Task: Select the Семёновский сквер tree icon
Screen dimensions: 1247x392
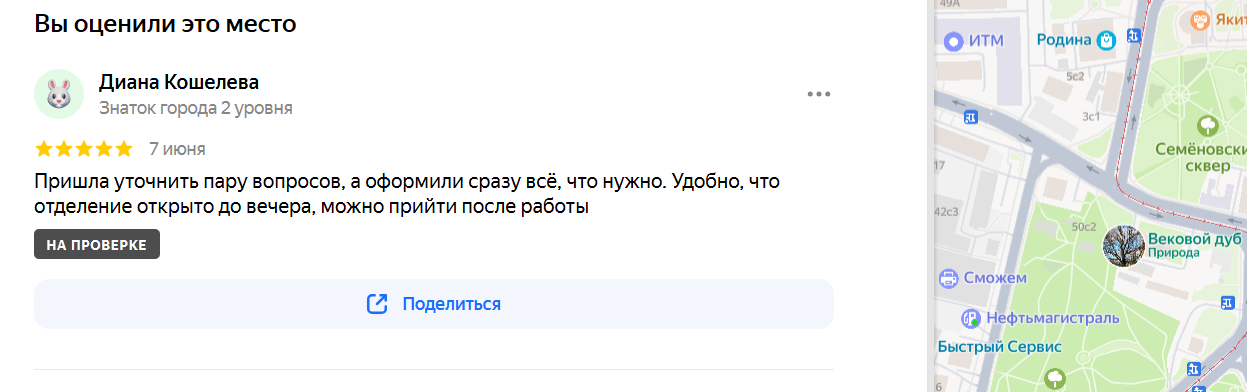Action: pos(1208,125)
